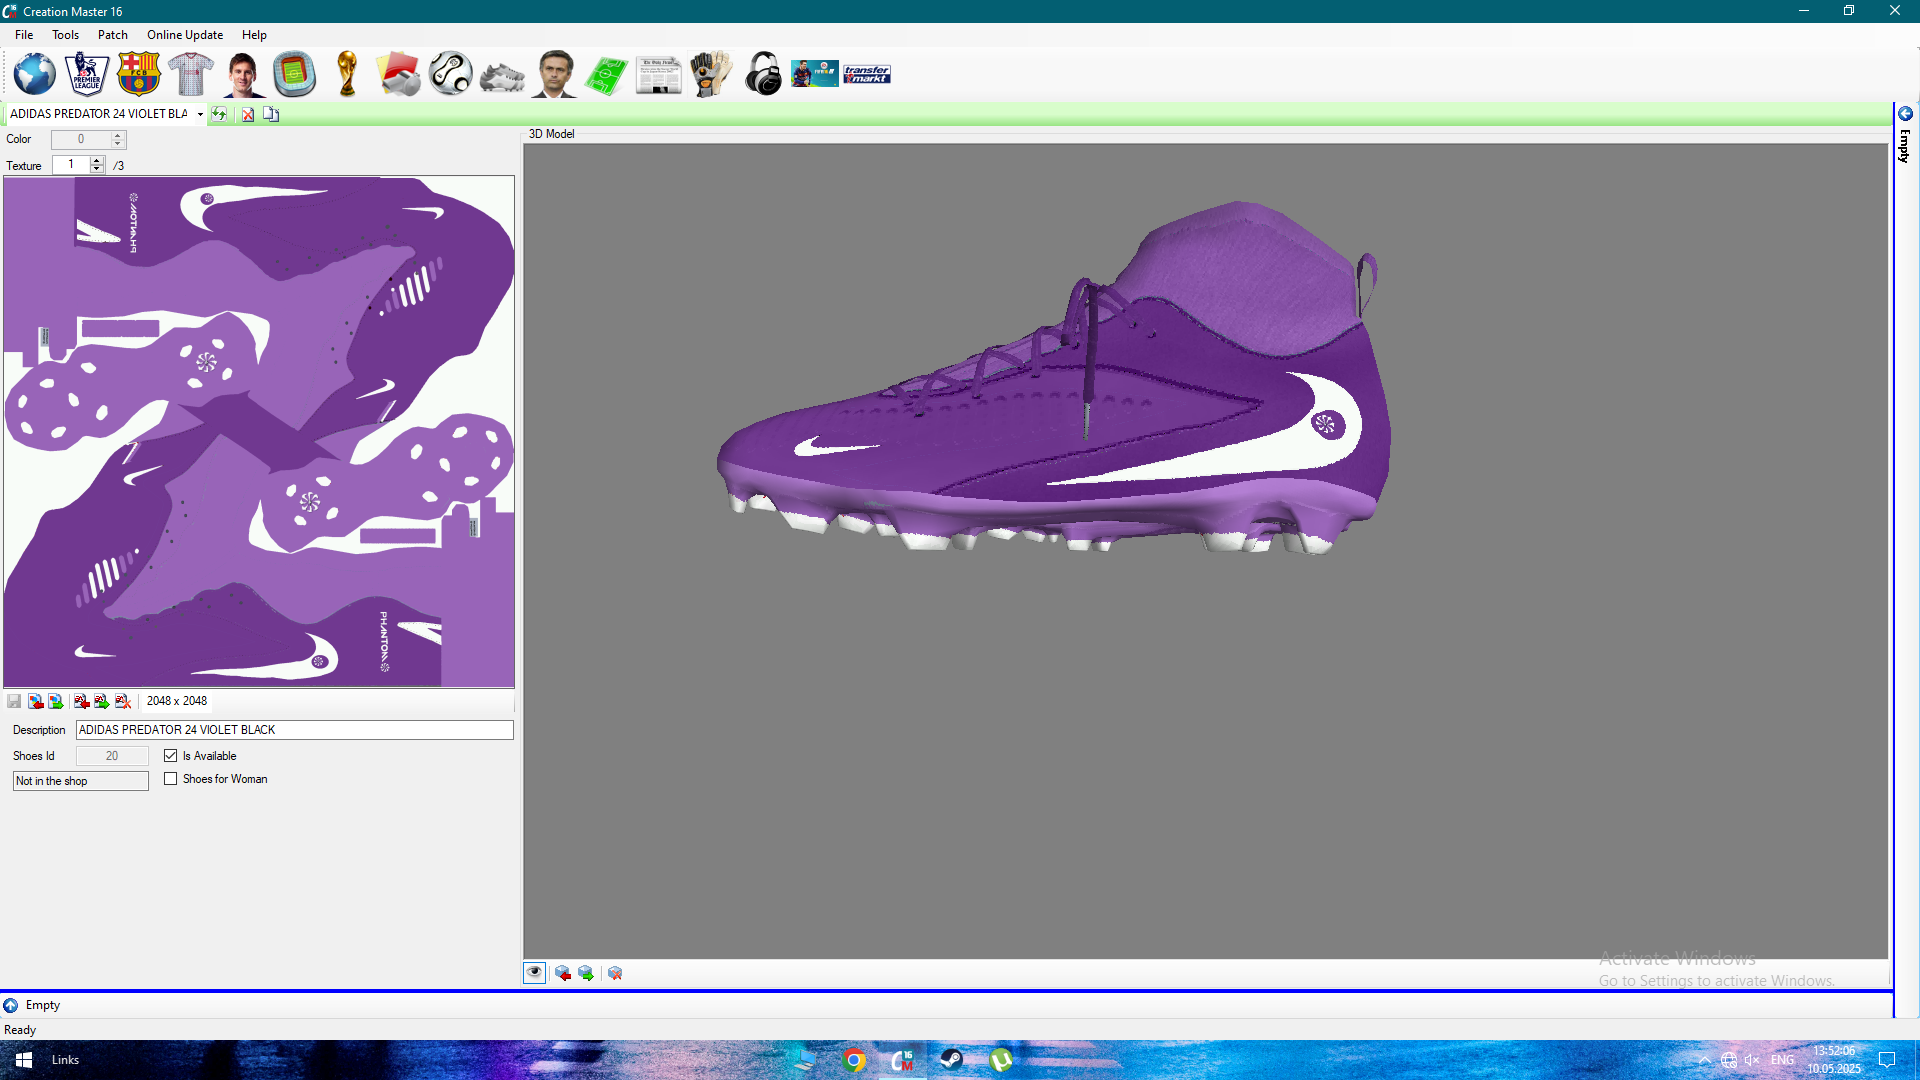This screenshot has width=1920, height=1080.
Task: Click the ENG language indicator in tray
Action: pyautogui.click(x=1782, y=1060)
